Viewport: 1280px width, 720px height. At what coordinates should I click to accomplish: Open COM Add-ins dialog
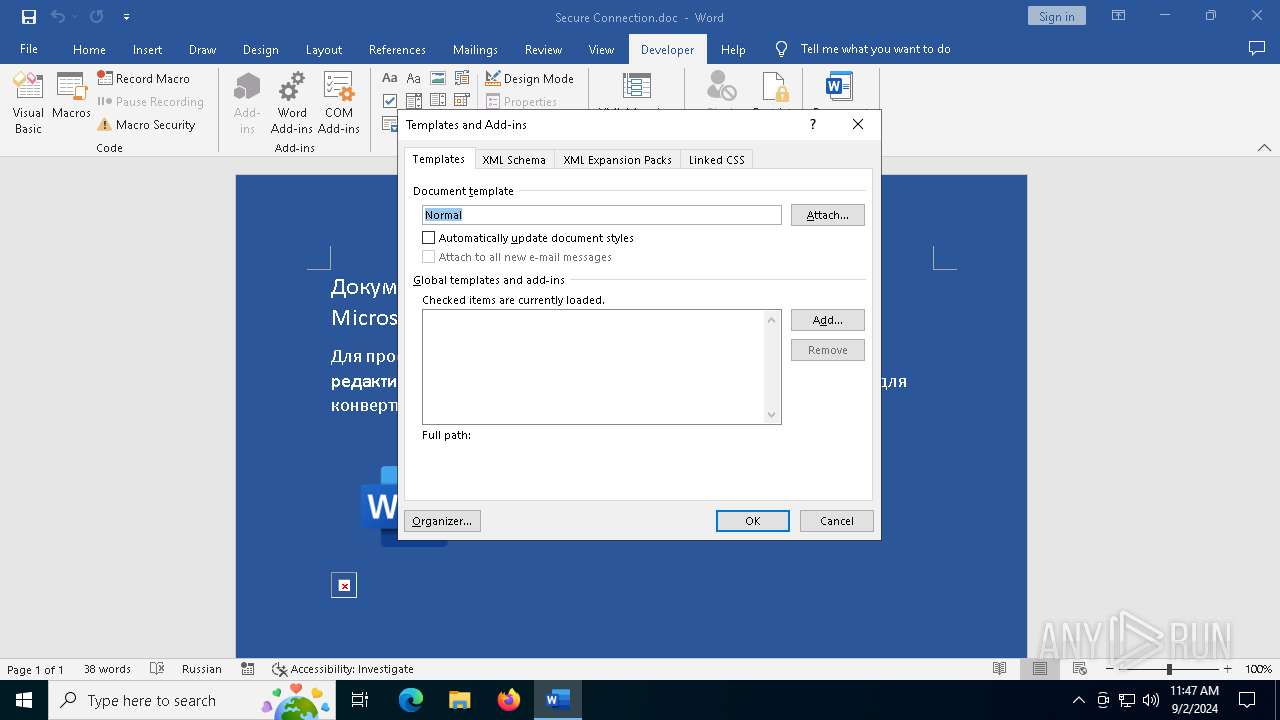(x=339, y=103)
